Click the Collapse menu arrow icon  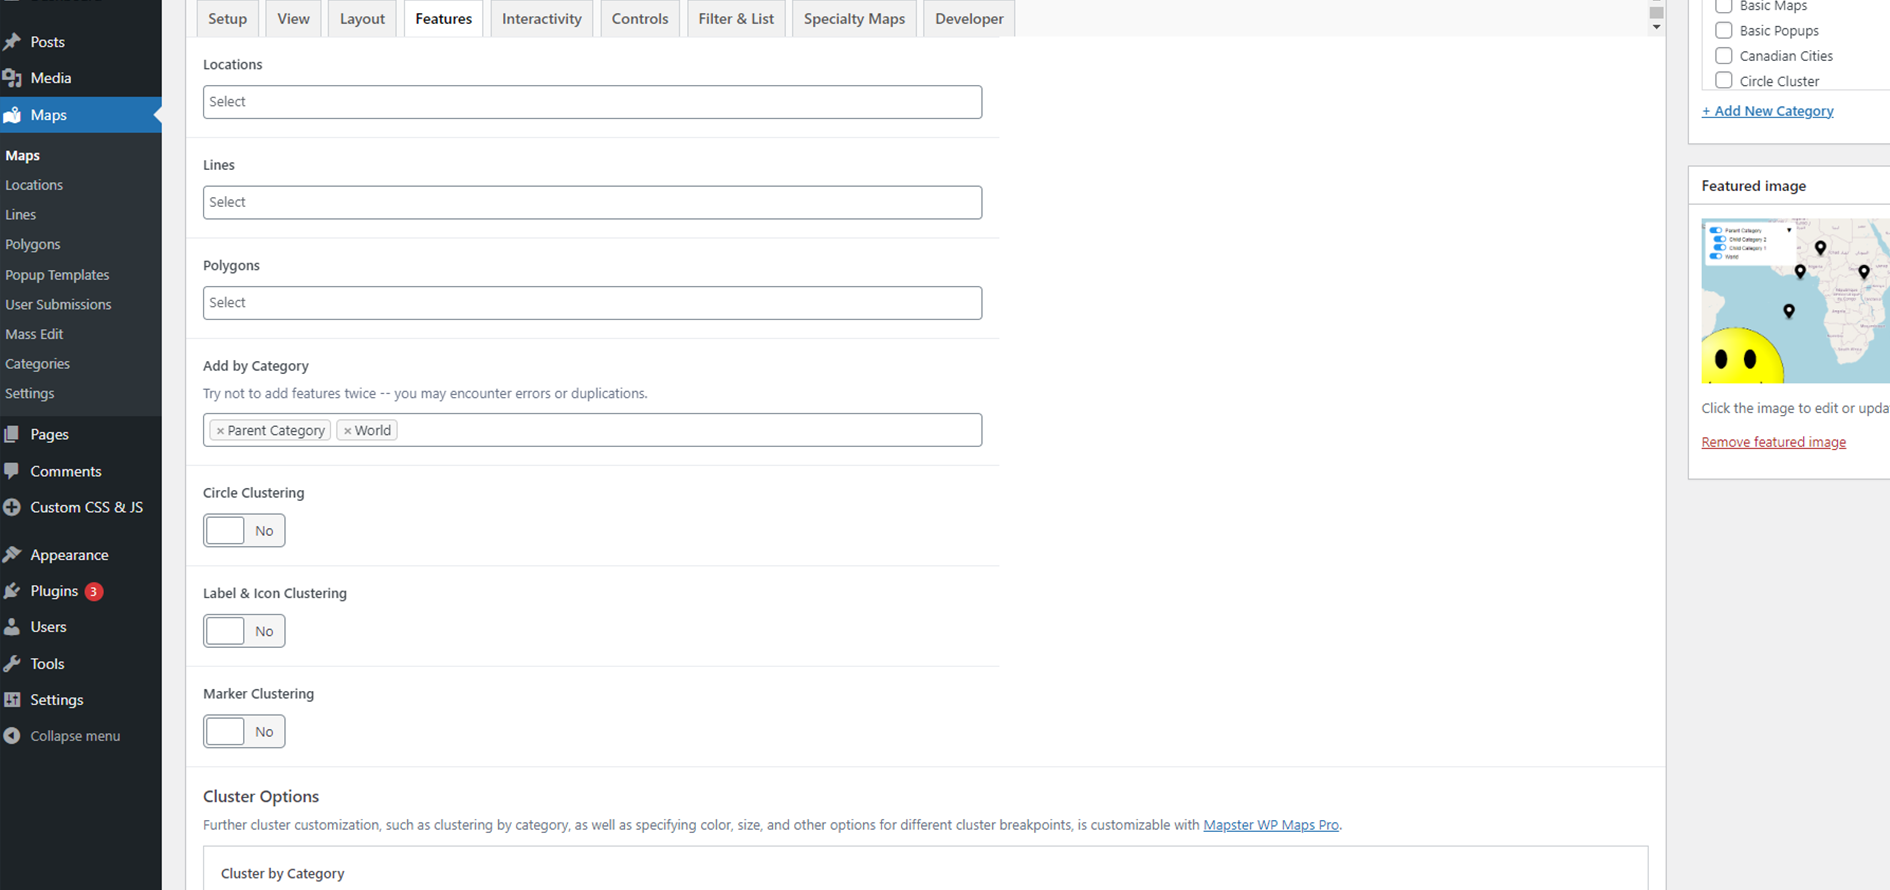point(12,736)
